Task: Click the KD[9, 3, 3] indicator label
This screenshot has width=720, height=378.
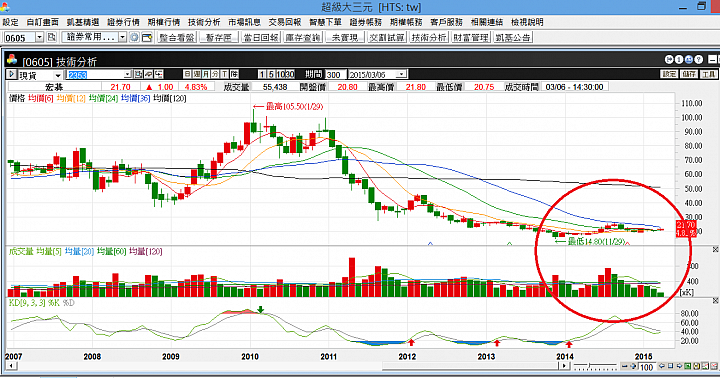Action: click(x=28, y=303)
